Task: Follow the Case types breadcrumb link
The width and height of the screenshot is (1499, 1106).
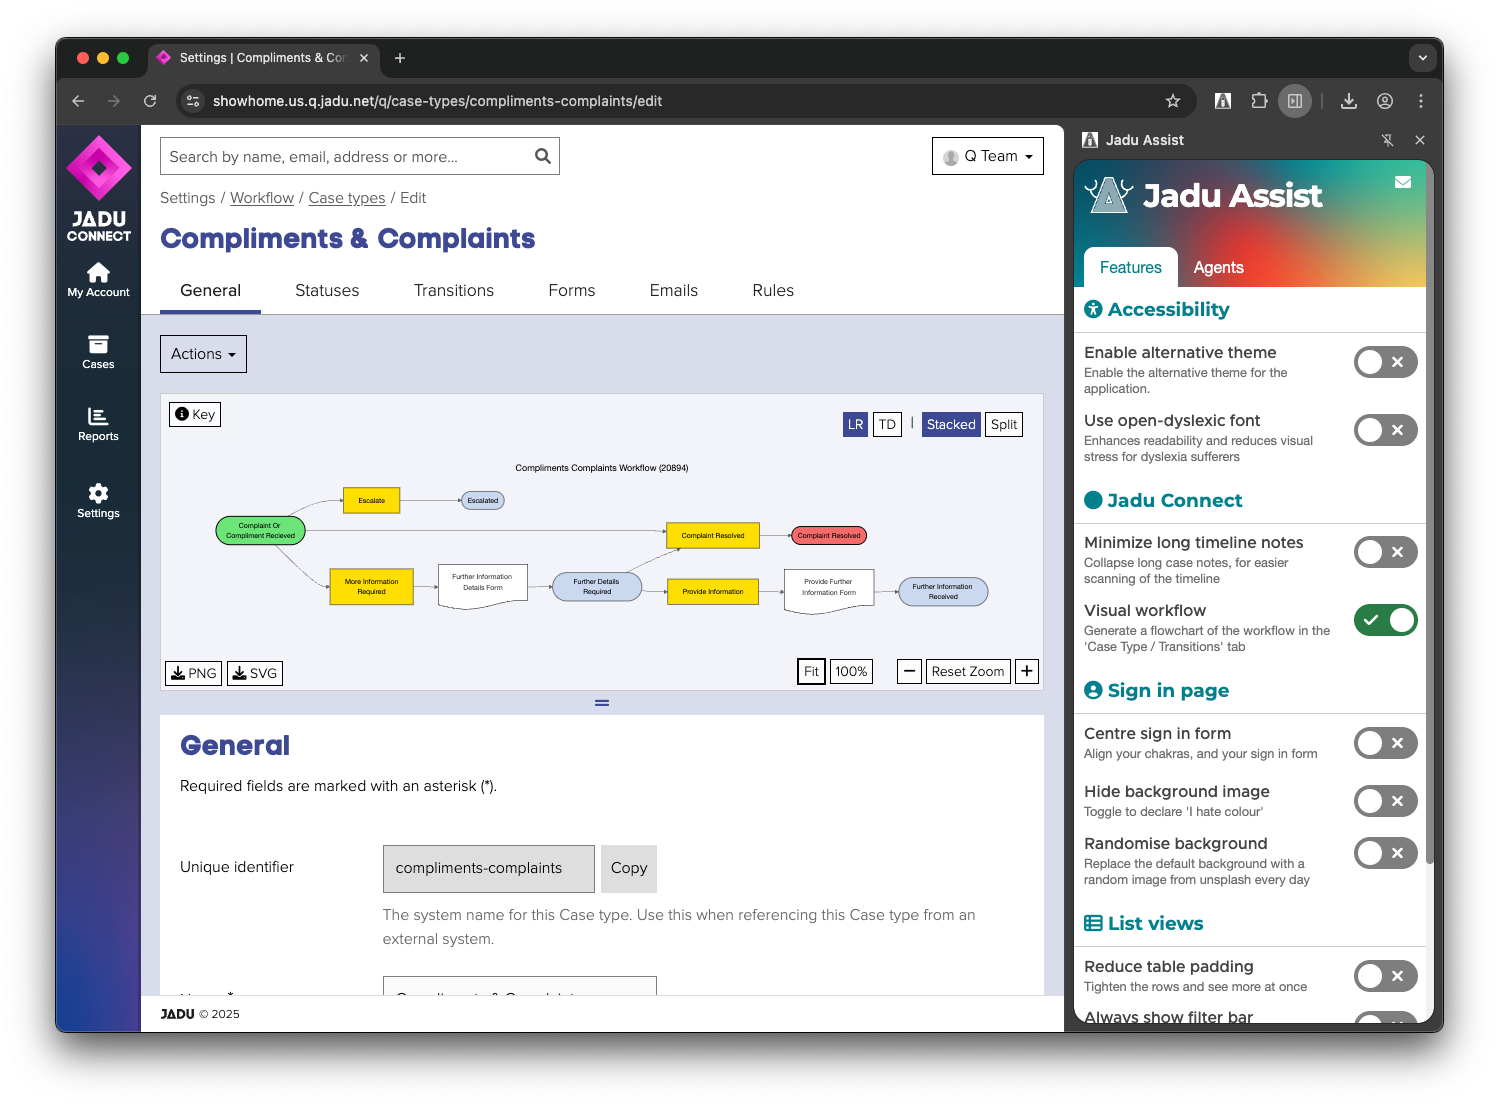Action: [x=346, y=198]
